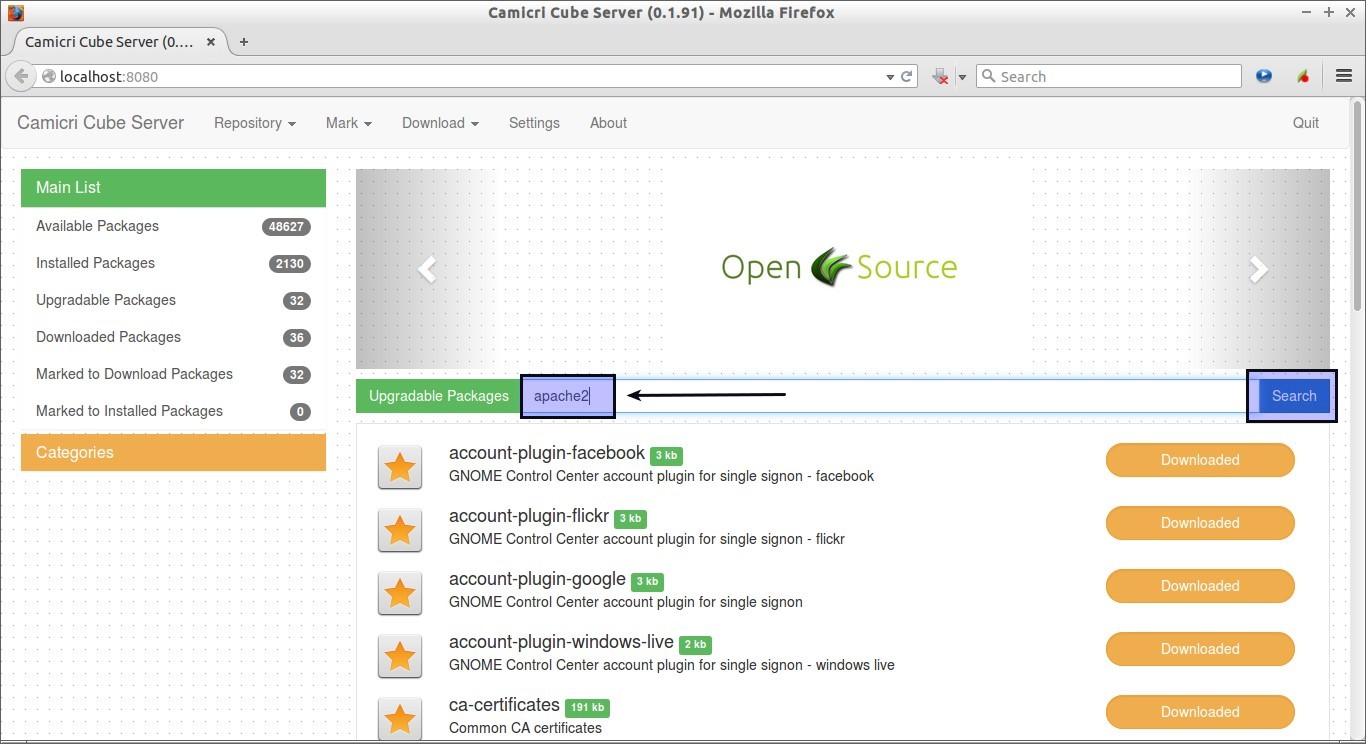Click the Firefox icon in title bar
The height and width of the screenshot is (744, 1366).
(x=15, y=13)
